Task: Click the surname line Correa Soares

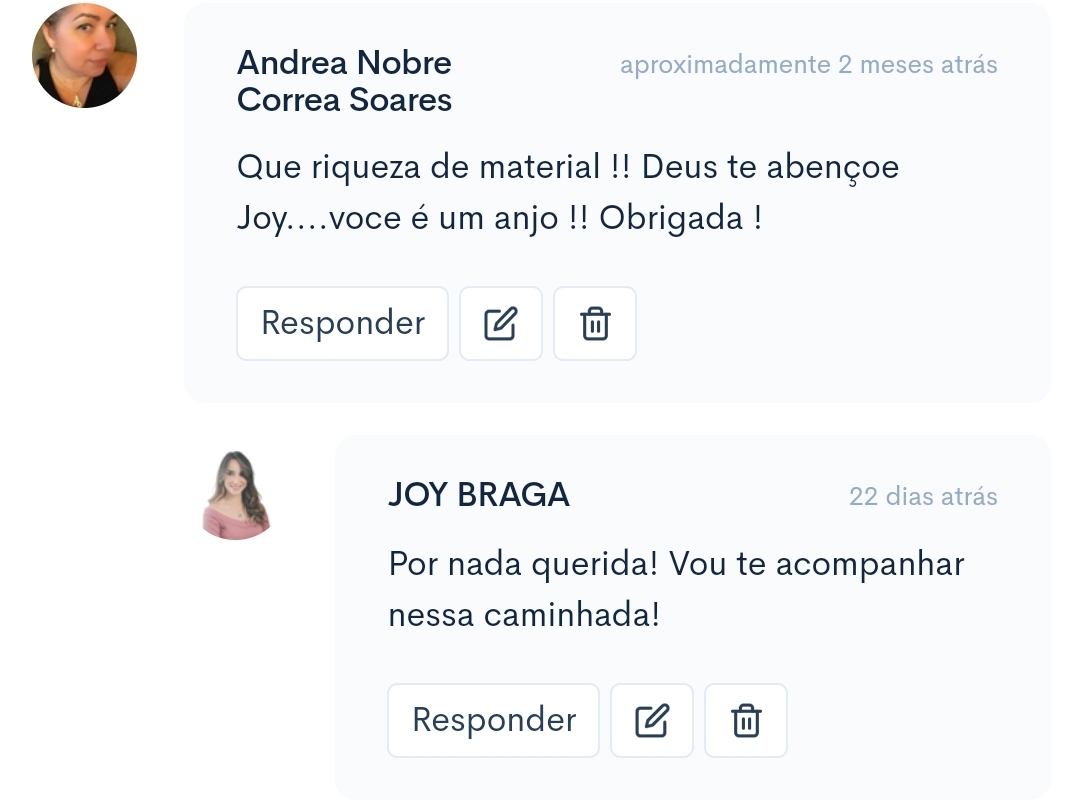Action: pos(344,100)
